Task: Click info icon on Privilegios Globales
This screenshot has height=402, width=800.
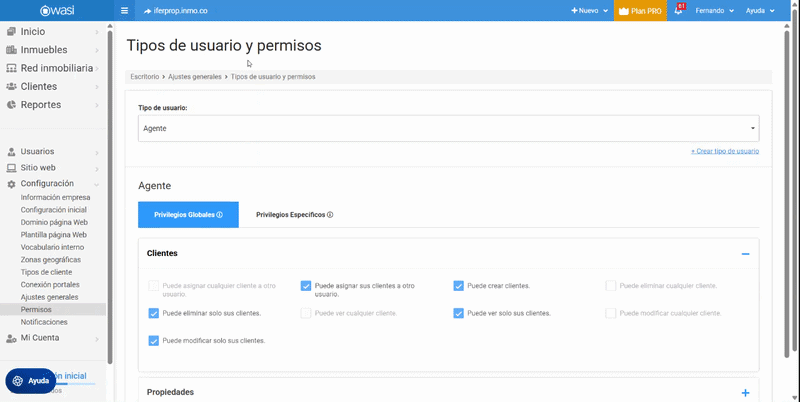Action: [219, 215]
